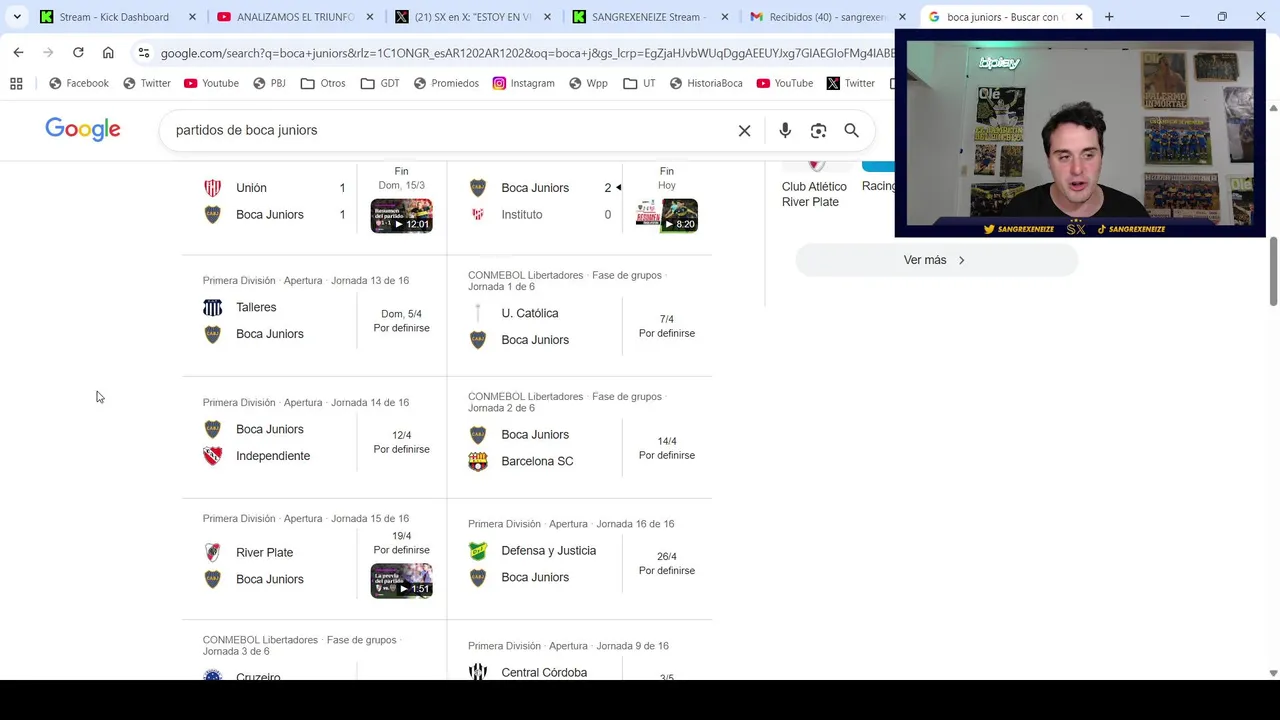Open the PBJ bookmark

(x=269, y=83)
